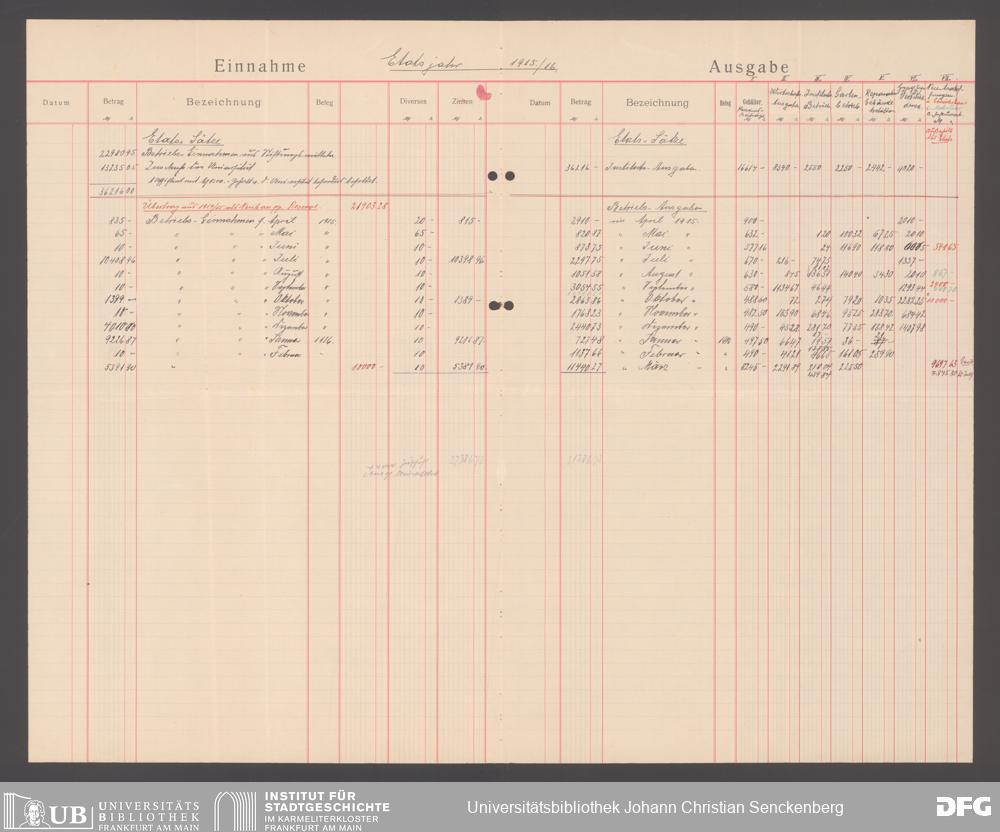Viewport: 1000px width, 832px height.
Task: Click the Diverses column header
Action: pyautogui.click(x=414, y=102)
